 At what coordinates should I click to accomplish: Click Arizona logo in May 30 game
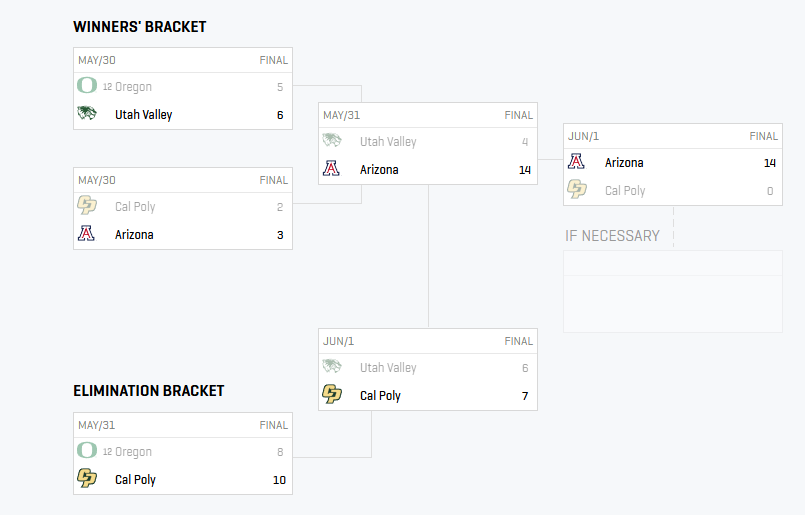click(x=86, y=233)
